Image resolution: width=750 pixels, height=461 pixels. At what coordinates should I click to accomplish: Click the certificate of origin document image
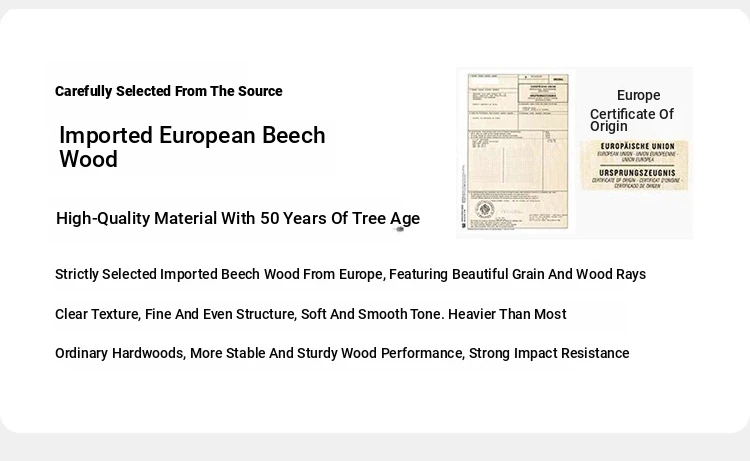tap(517, 152)
